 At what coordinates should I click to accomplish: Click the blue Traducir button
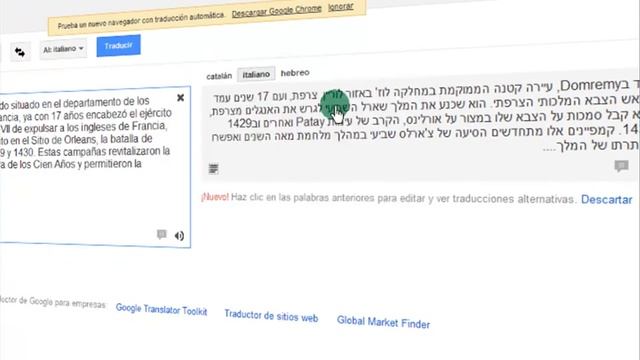(118, 46)
